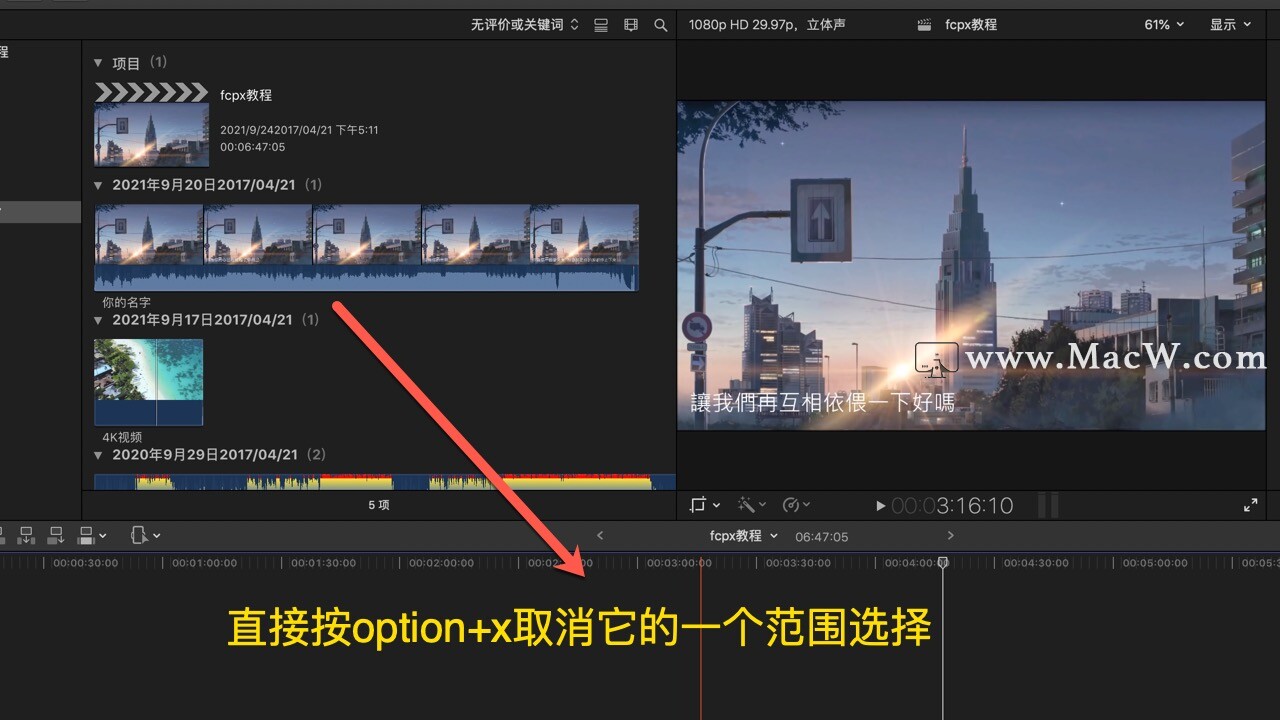1280x720 pixels.
Task: Click the white playhead handle on timeline ruler
Action: 943,563
